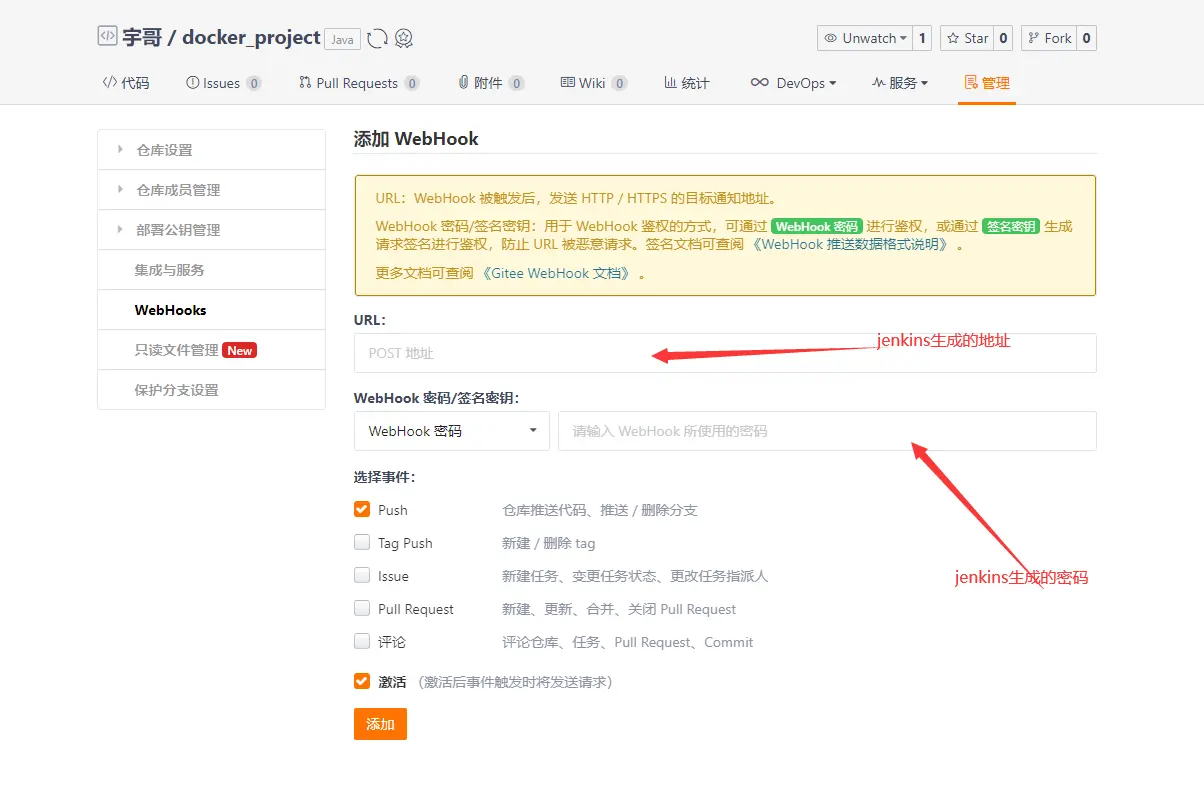Click the Star count 0
This screenshot has height=810, width=1204.
coord(1003,38)
